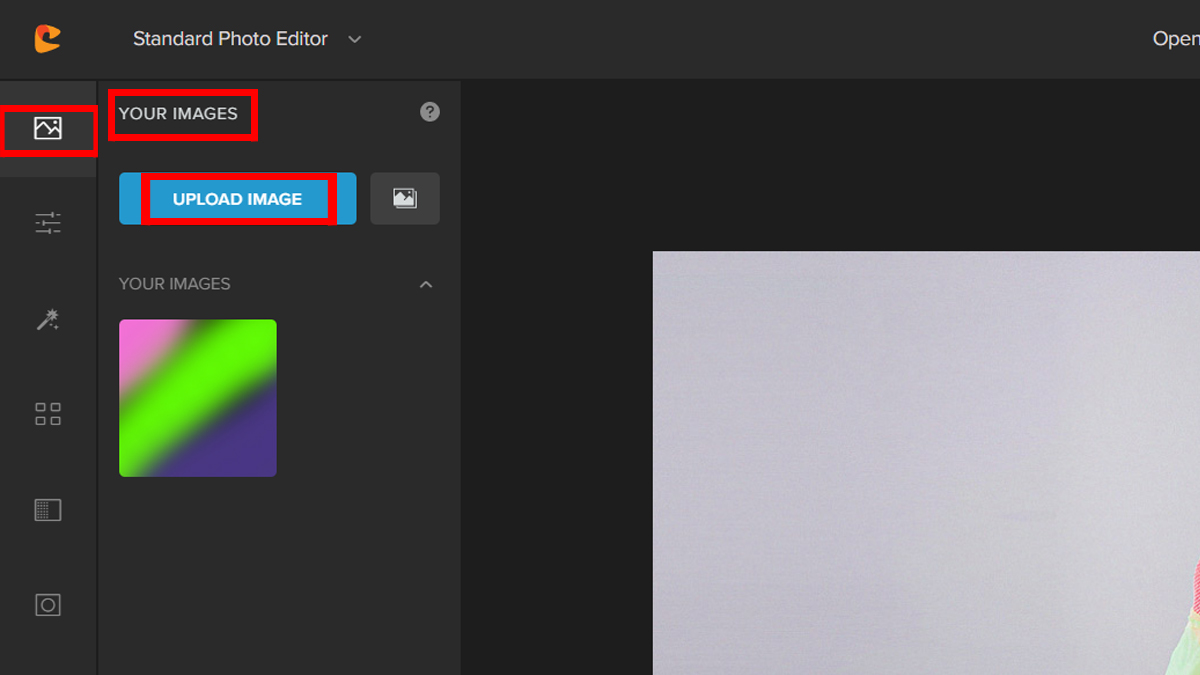Open the Standard Photo Editor dropdown
1200x675 pixels.
pyautogui.click(x=230, y=39)
